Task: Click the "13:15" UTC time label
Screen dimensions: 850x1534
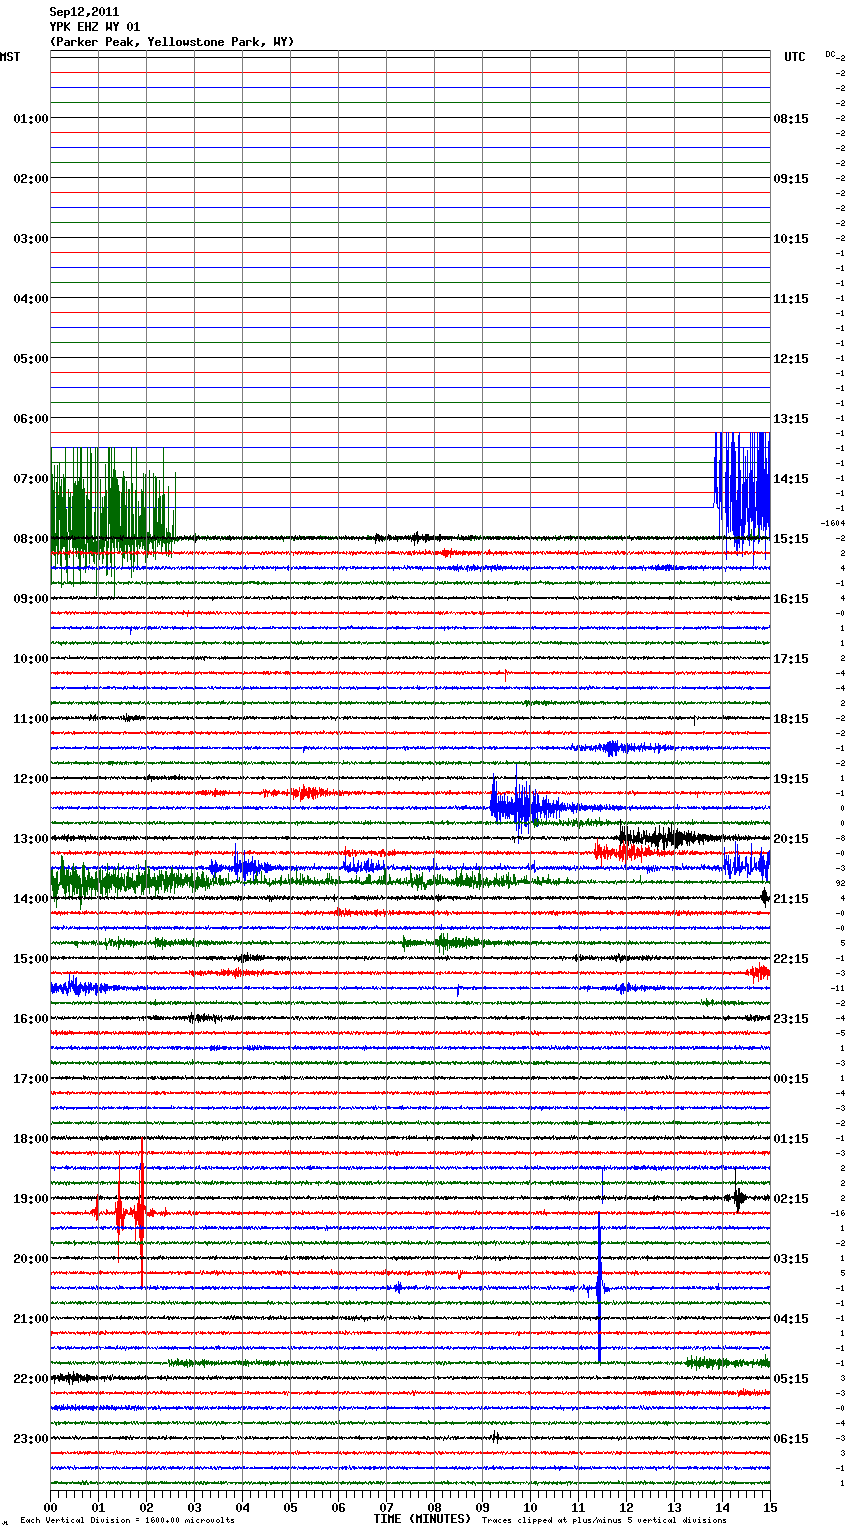Action: 792,419
